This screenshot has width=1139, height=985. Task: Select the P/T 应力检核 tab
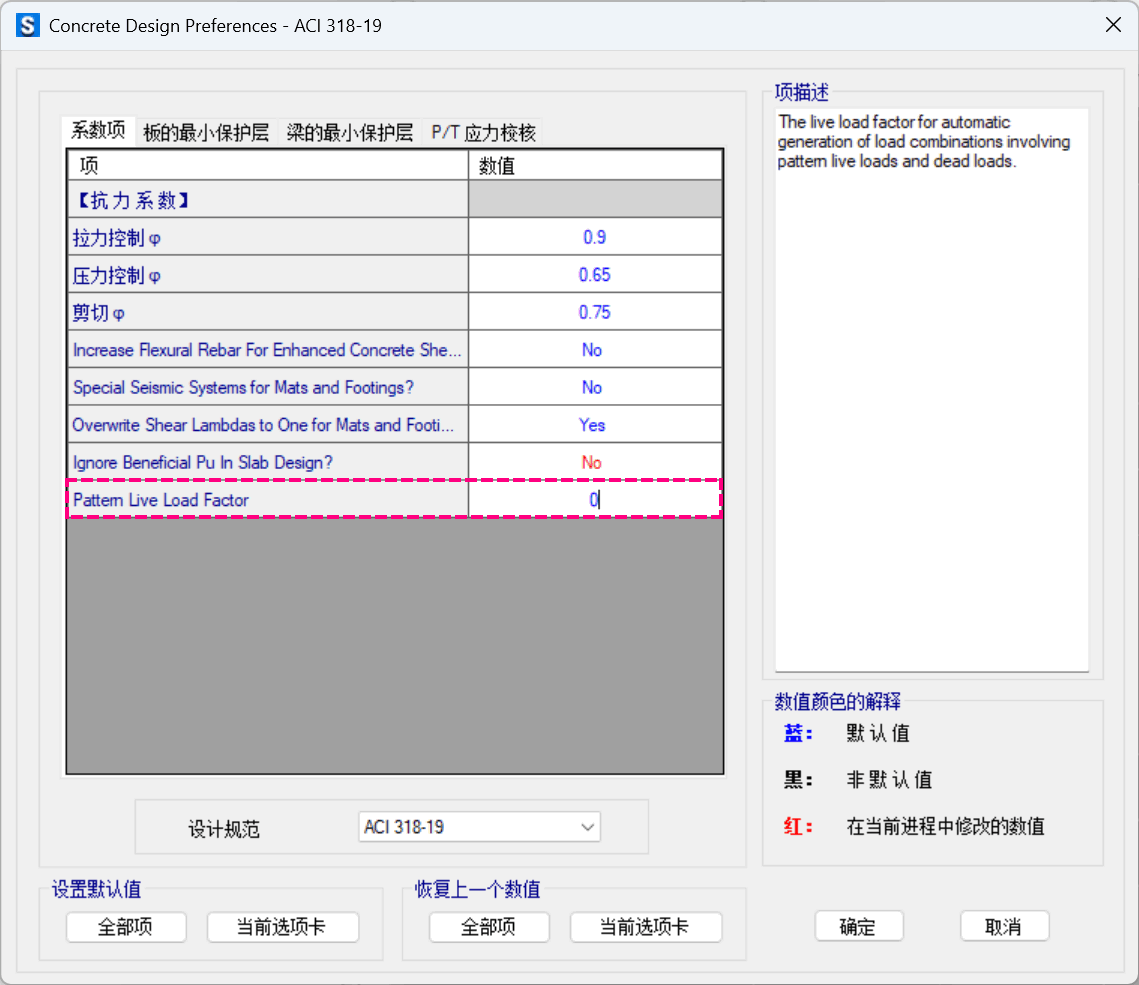click(x=484, y=132)
